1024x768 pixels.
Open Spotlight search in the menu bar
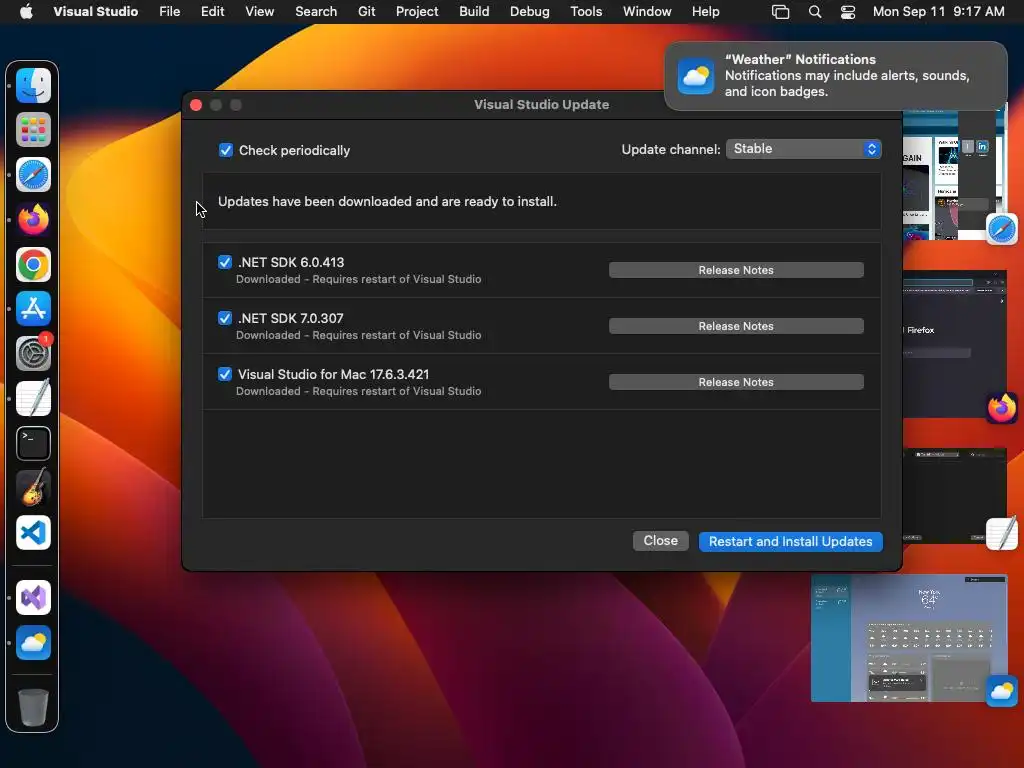click(x=814, y=11)
